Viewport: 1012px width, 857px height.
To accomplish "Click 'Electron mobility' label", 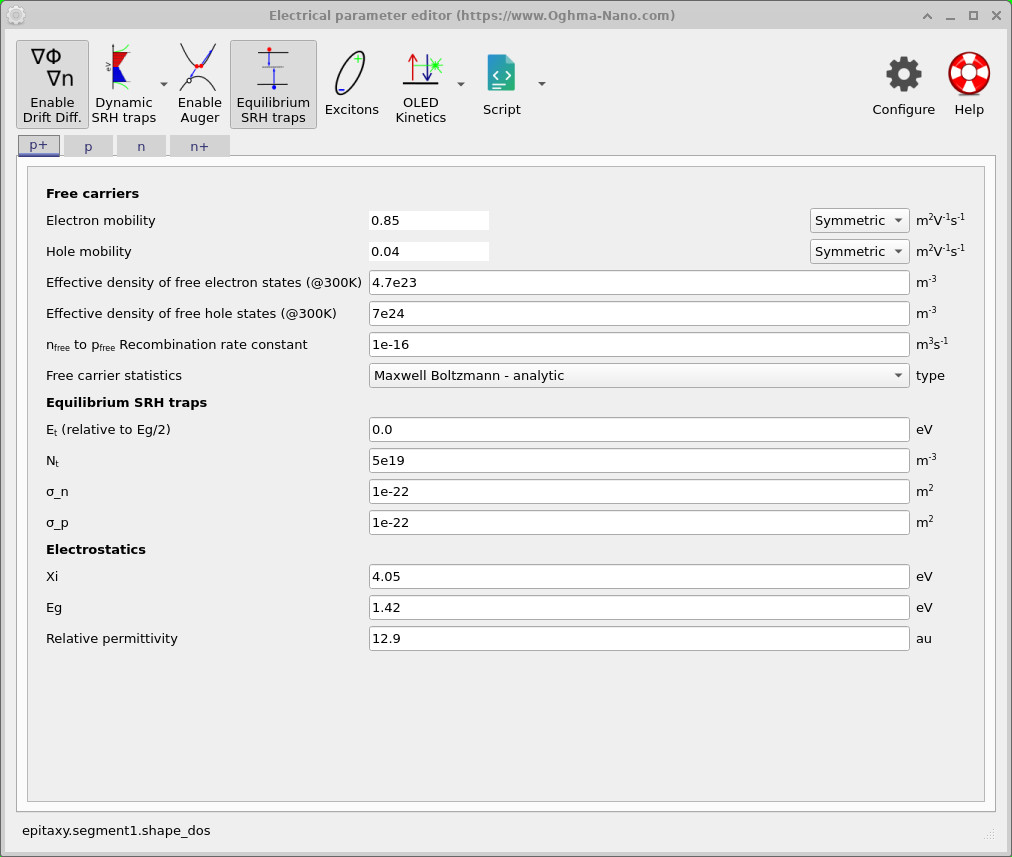I will [x=101, y=221].
